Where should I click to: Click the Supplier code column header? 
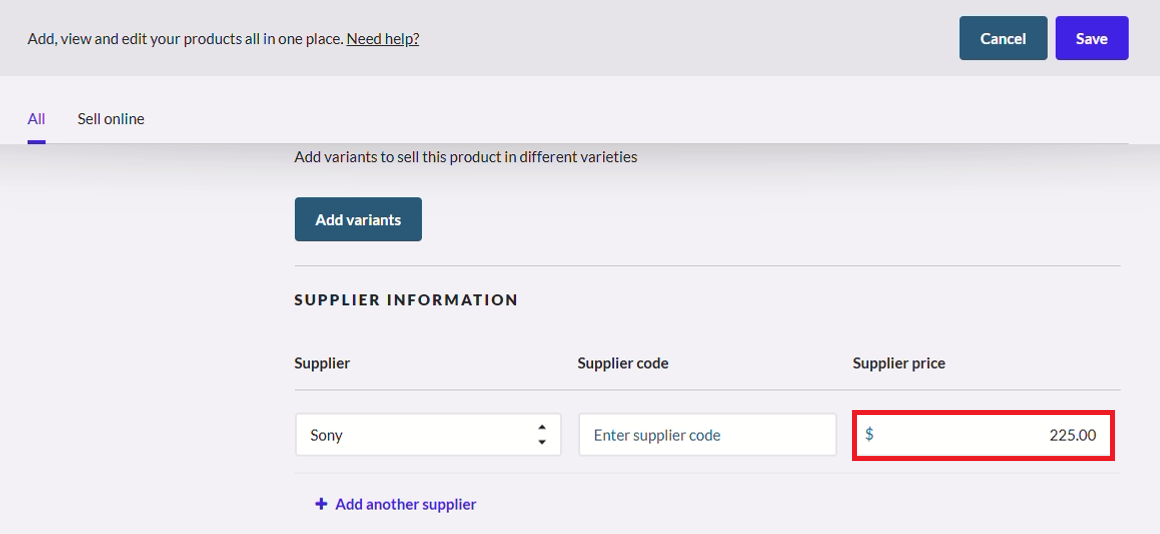623,363
